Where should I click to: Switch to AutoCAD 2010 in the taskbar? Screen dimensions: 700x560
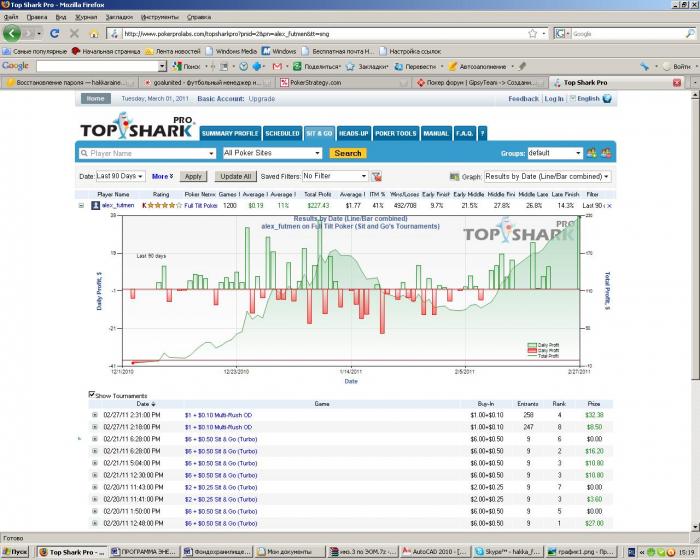[x=435, y=552]
